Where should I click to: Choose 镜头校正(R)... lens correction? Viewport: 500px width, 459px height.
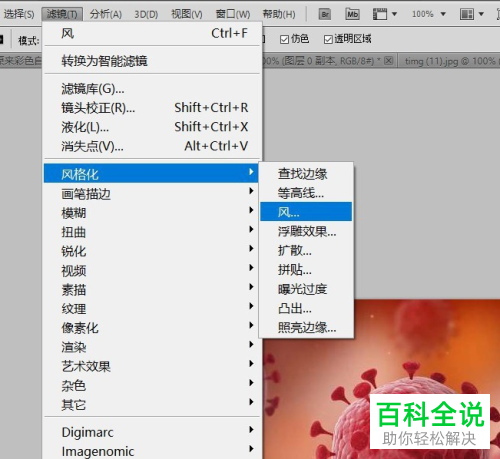(152, 108)
